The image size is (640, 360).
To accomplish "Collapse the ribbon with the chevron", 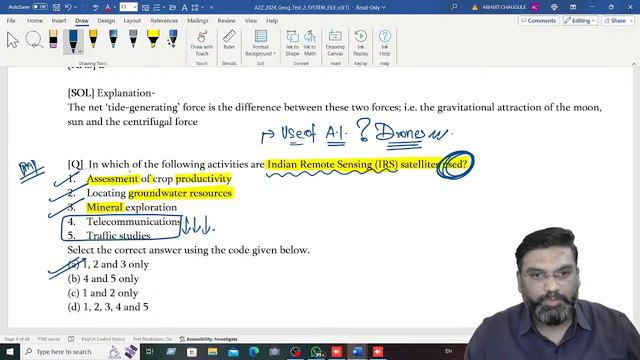I will (x=634, y=64).
